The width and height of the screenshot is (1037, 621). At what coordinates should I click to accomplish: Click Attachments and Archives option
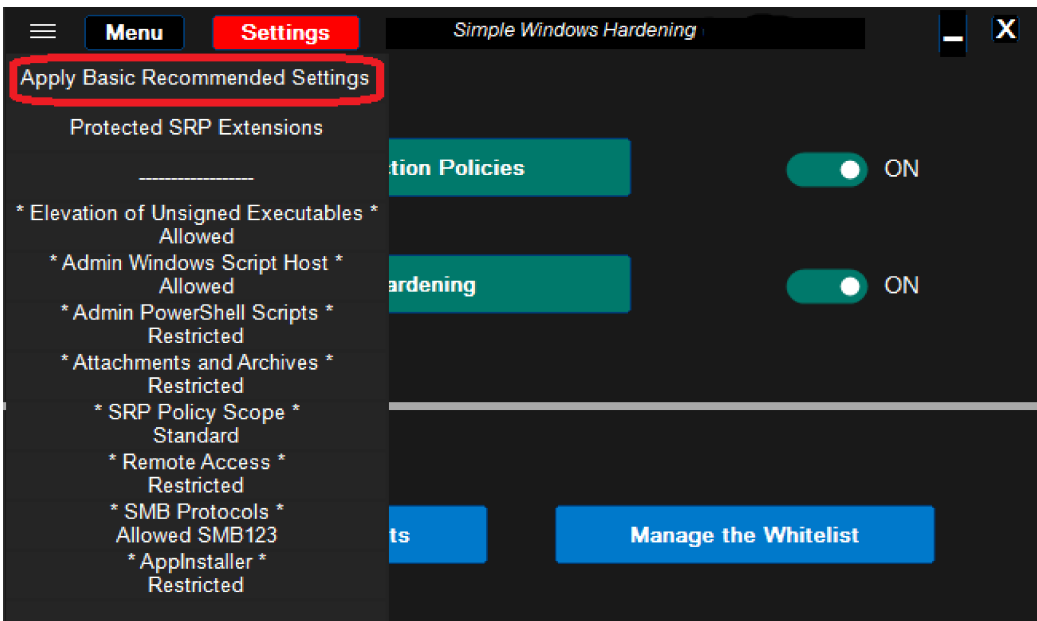click(x=196, y=374)
